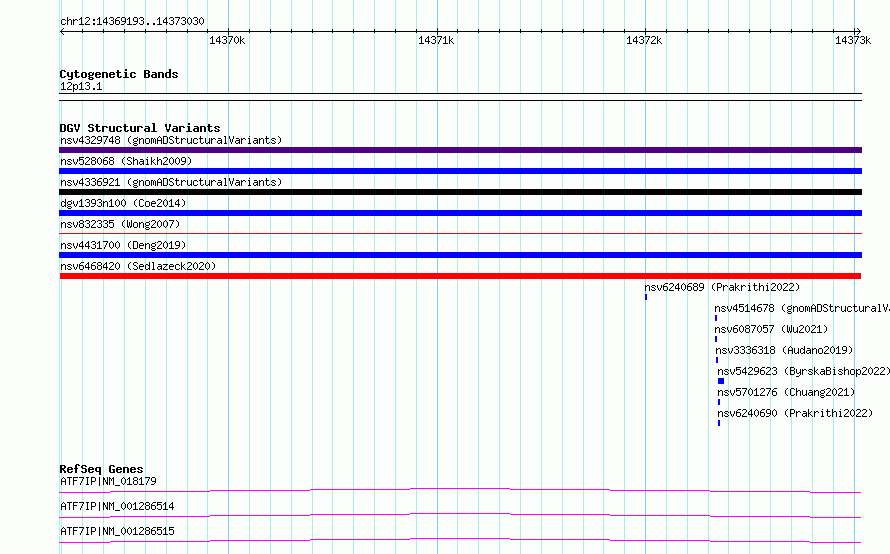890x554 pixels.
Task: Click the nsv6087057 (Wu2021) label
Action: pyautogui.click(x=771, y=329)
